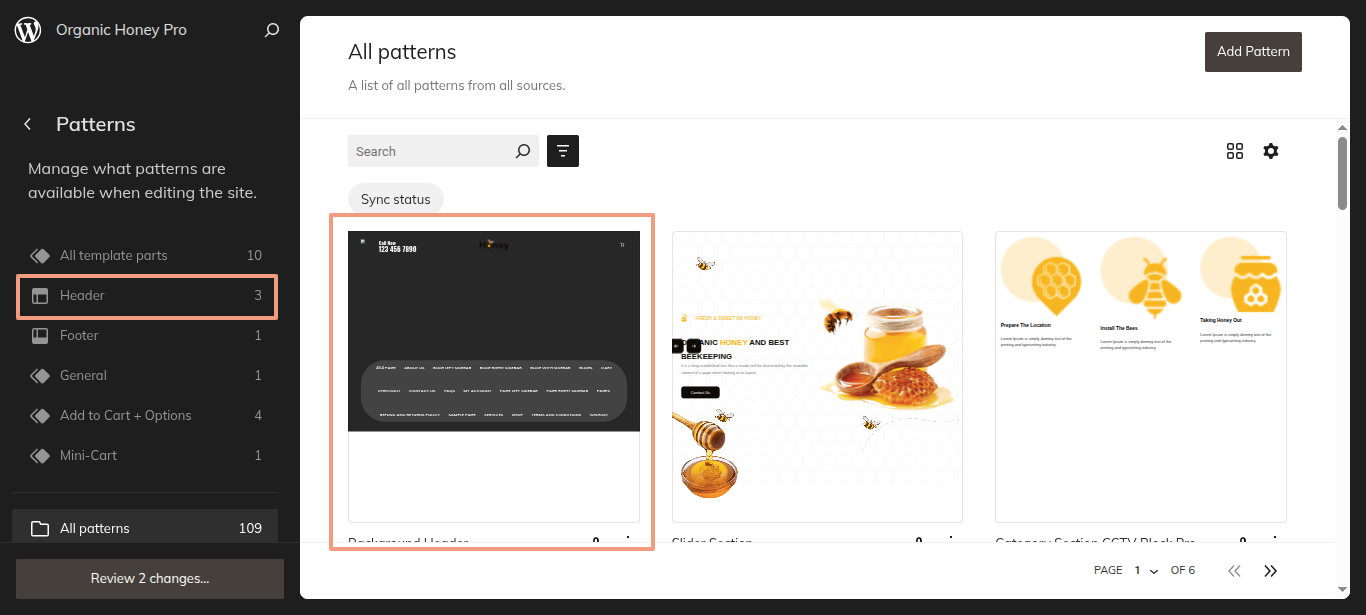The image size is (1366, 615).
Task: Open the site search magnifier icon
Action: tap(271, 30)
